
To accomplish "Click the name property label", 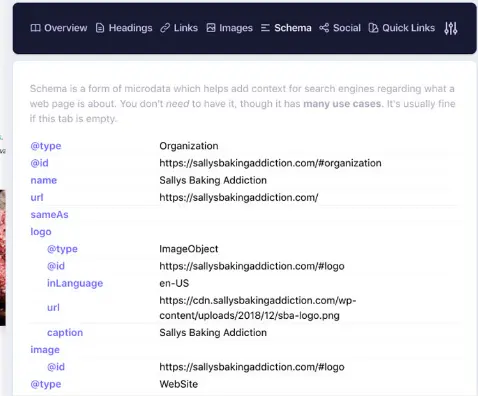I will (44, 180).
